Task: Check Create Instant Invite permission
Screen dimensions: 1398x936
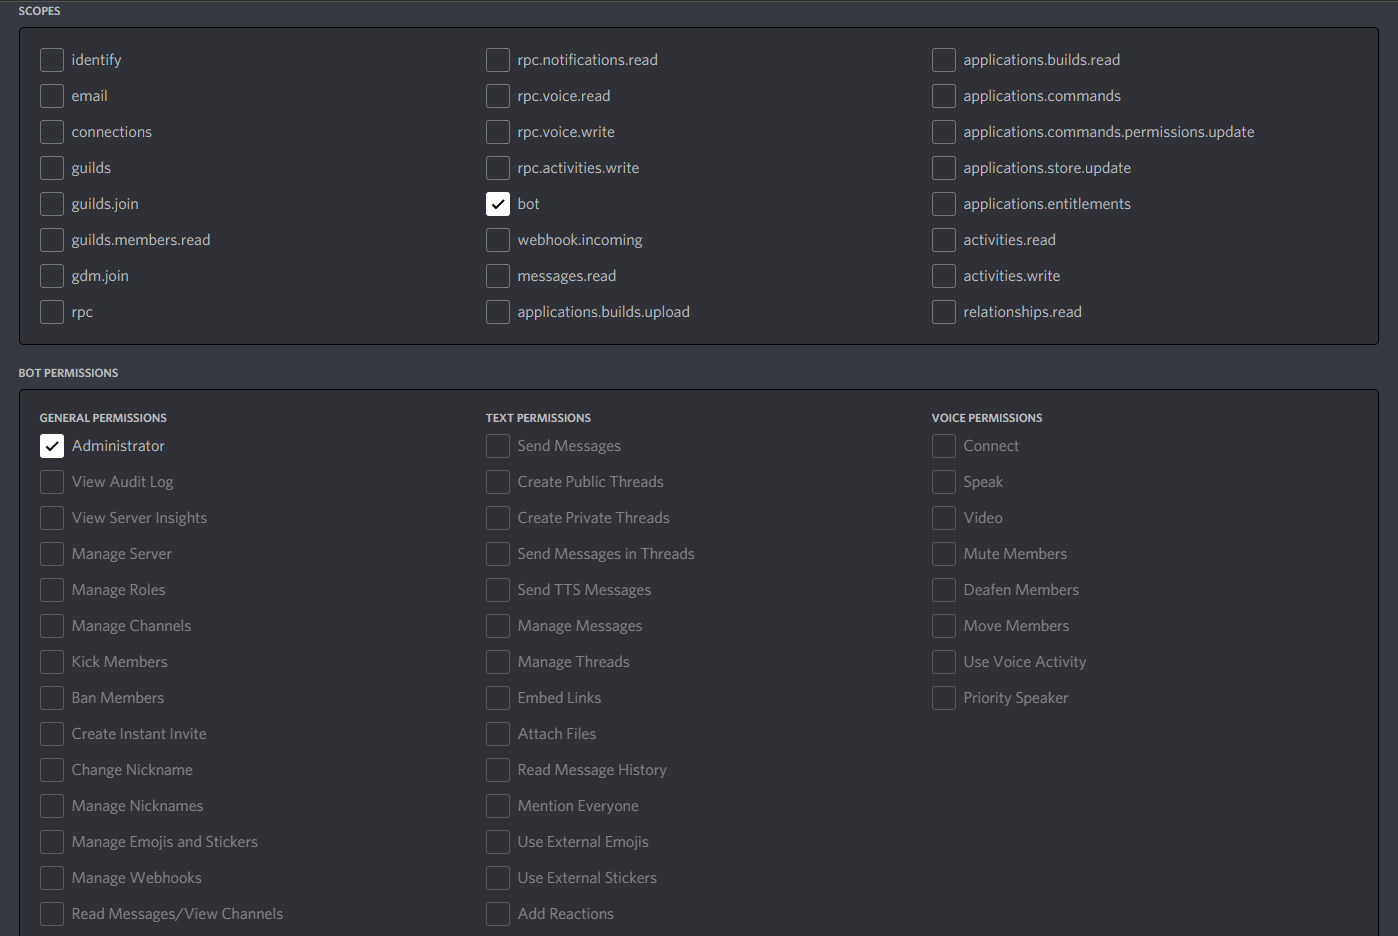Action: [52, 734]
